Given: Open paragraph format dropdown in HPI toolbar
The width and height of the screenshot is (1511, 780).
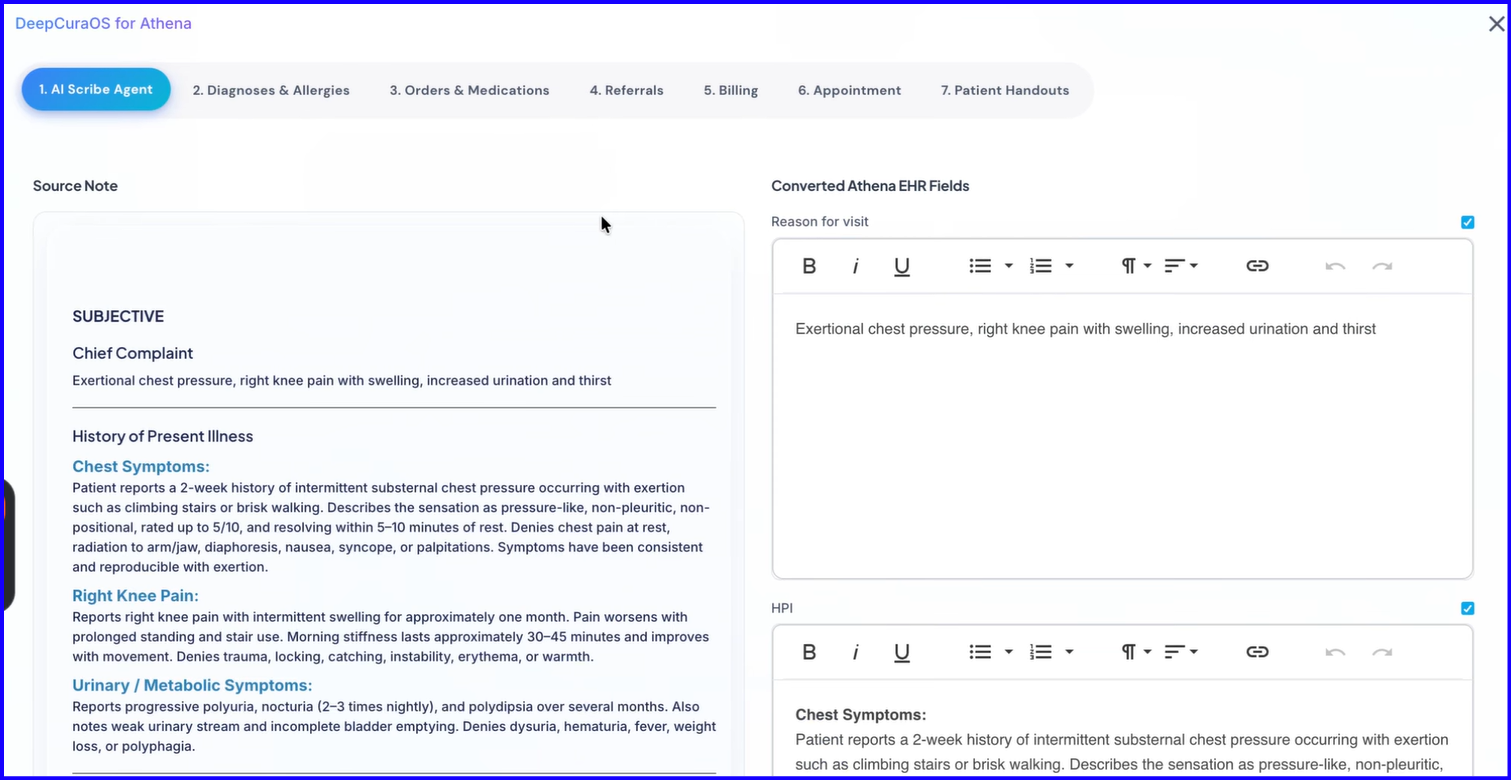Looking at the screenshot, I should coord(1136,652).
